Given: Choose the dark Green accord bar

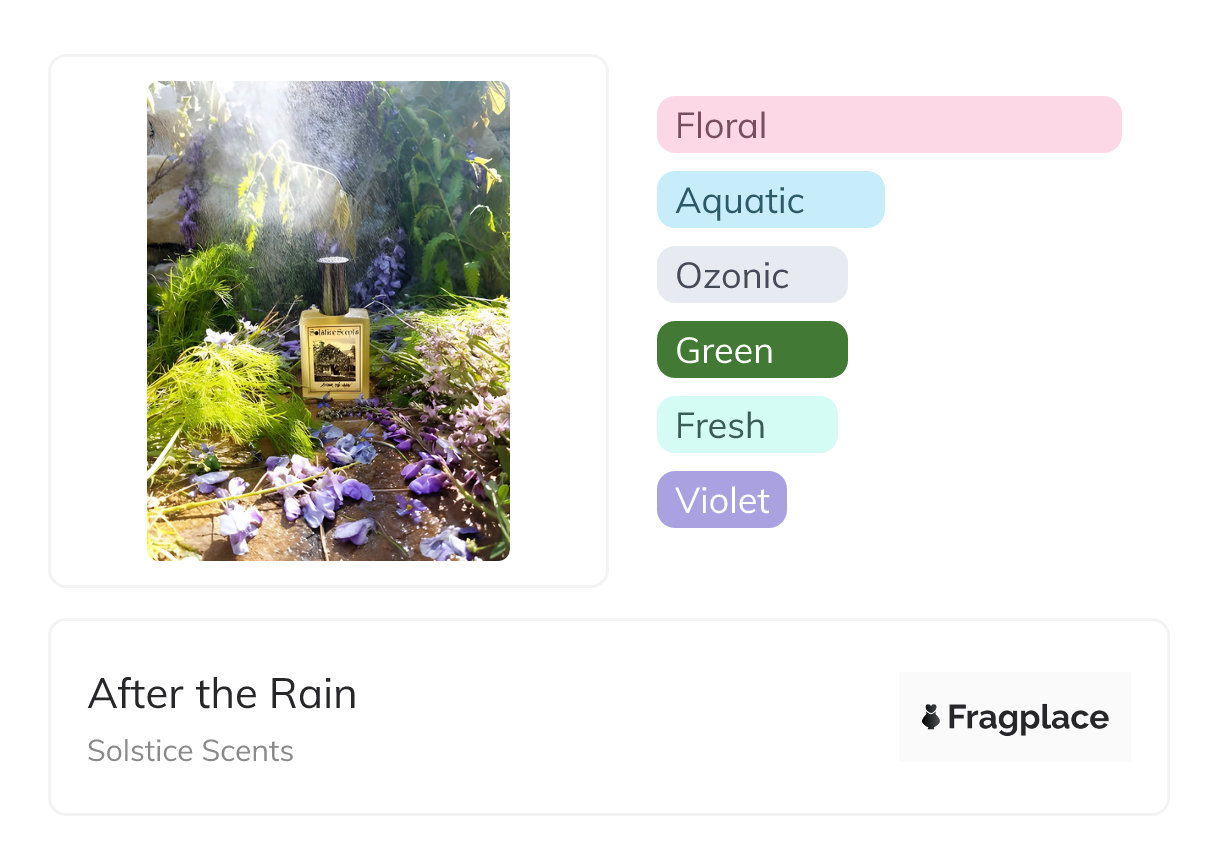Looking at the screenshot, I should click(751, 350).
